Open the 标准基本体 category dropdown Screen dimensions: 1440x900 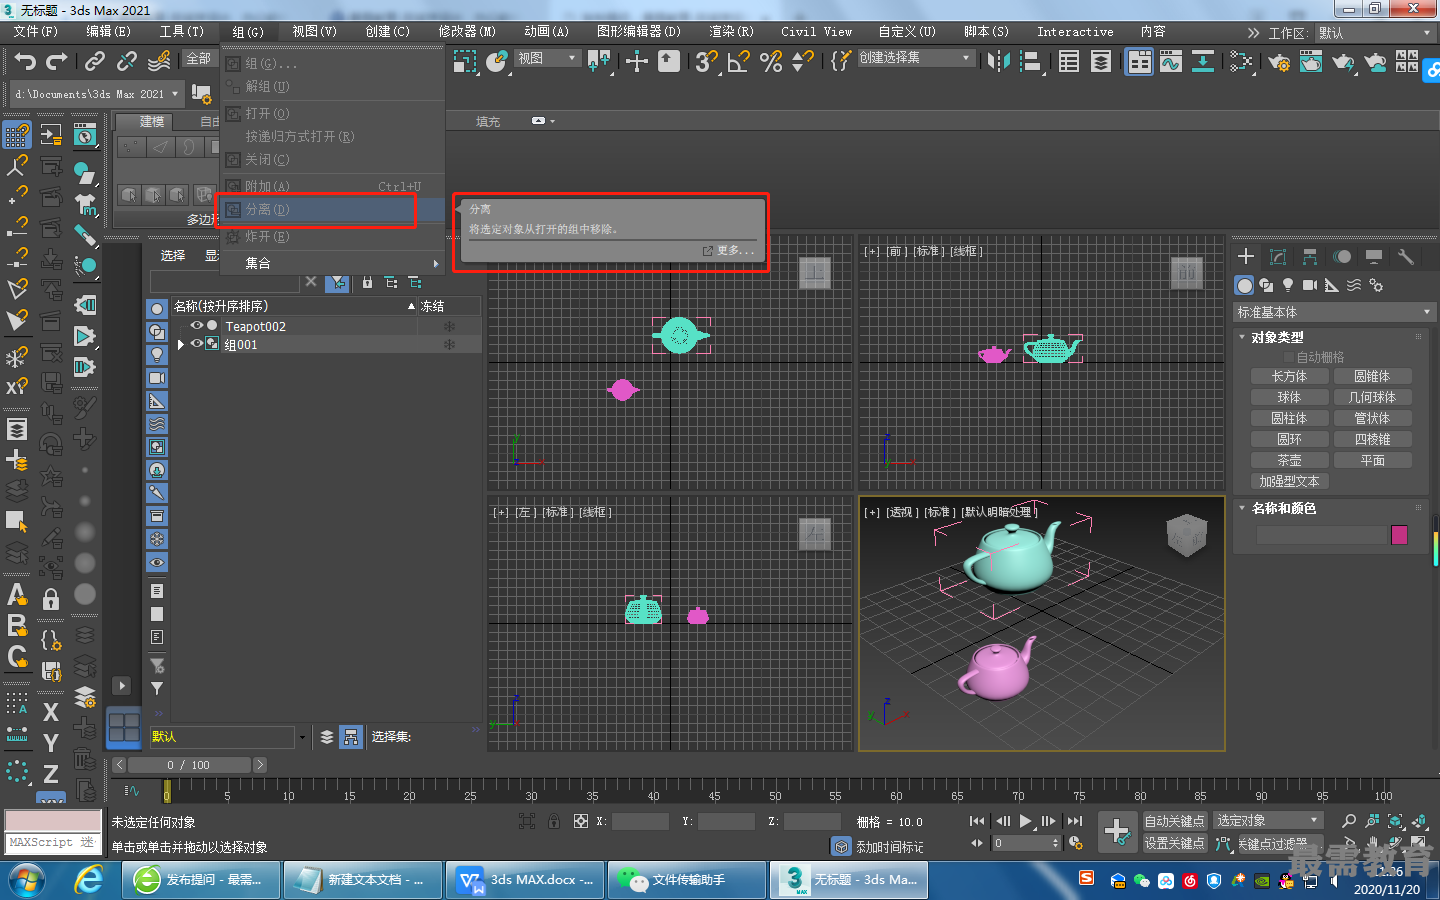(x=1334, y=312)
